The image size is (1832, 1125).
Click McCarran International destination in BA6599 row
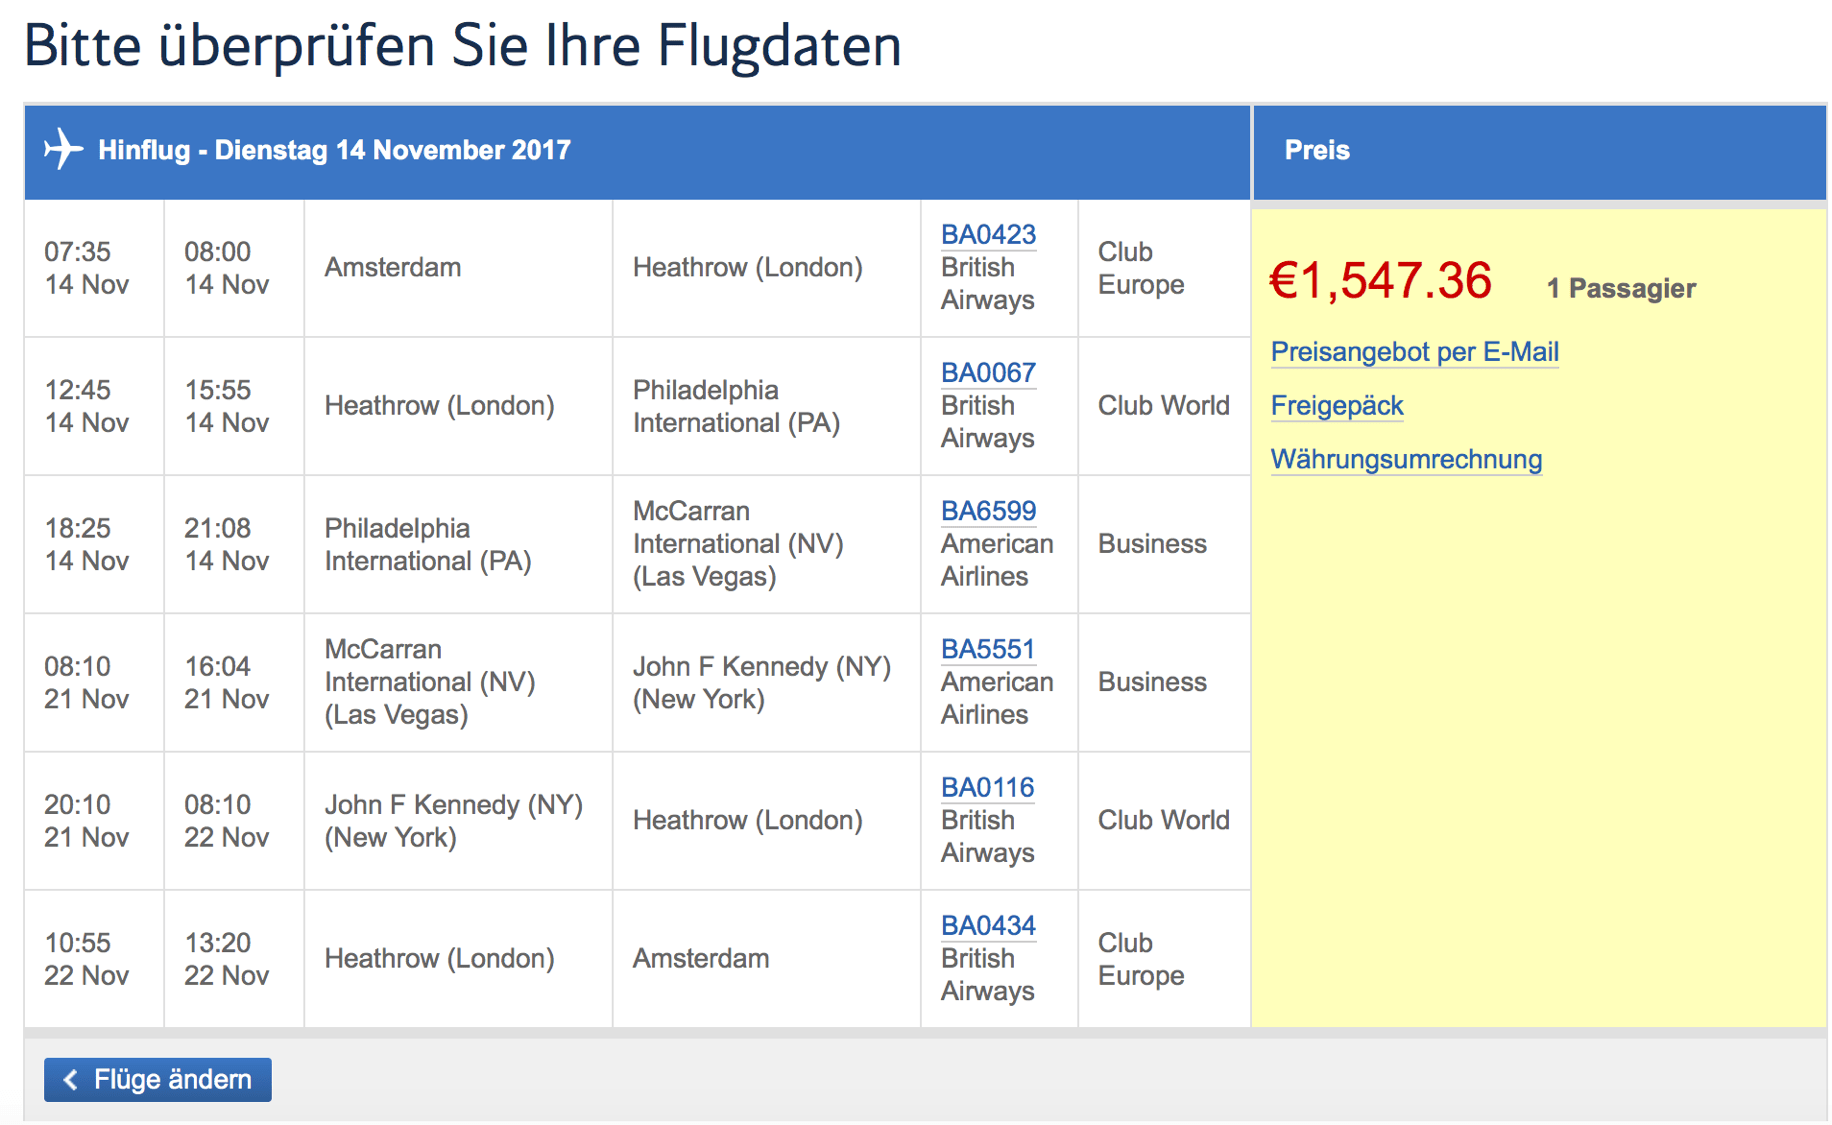click(738, 544)
